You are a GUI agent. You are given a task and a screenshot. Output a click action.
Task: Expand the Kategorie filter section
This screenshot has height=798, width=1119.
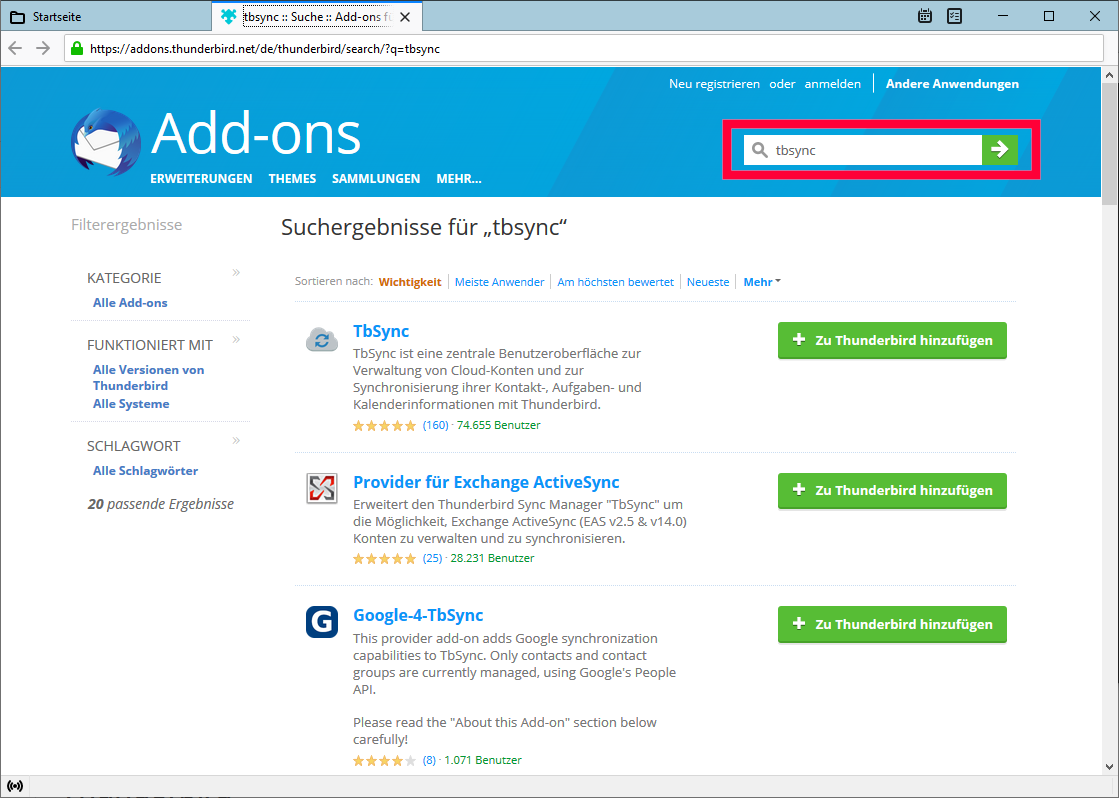[x=236, y=272]
